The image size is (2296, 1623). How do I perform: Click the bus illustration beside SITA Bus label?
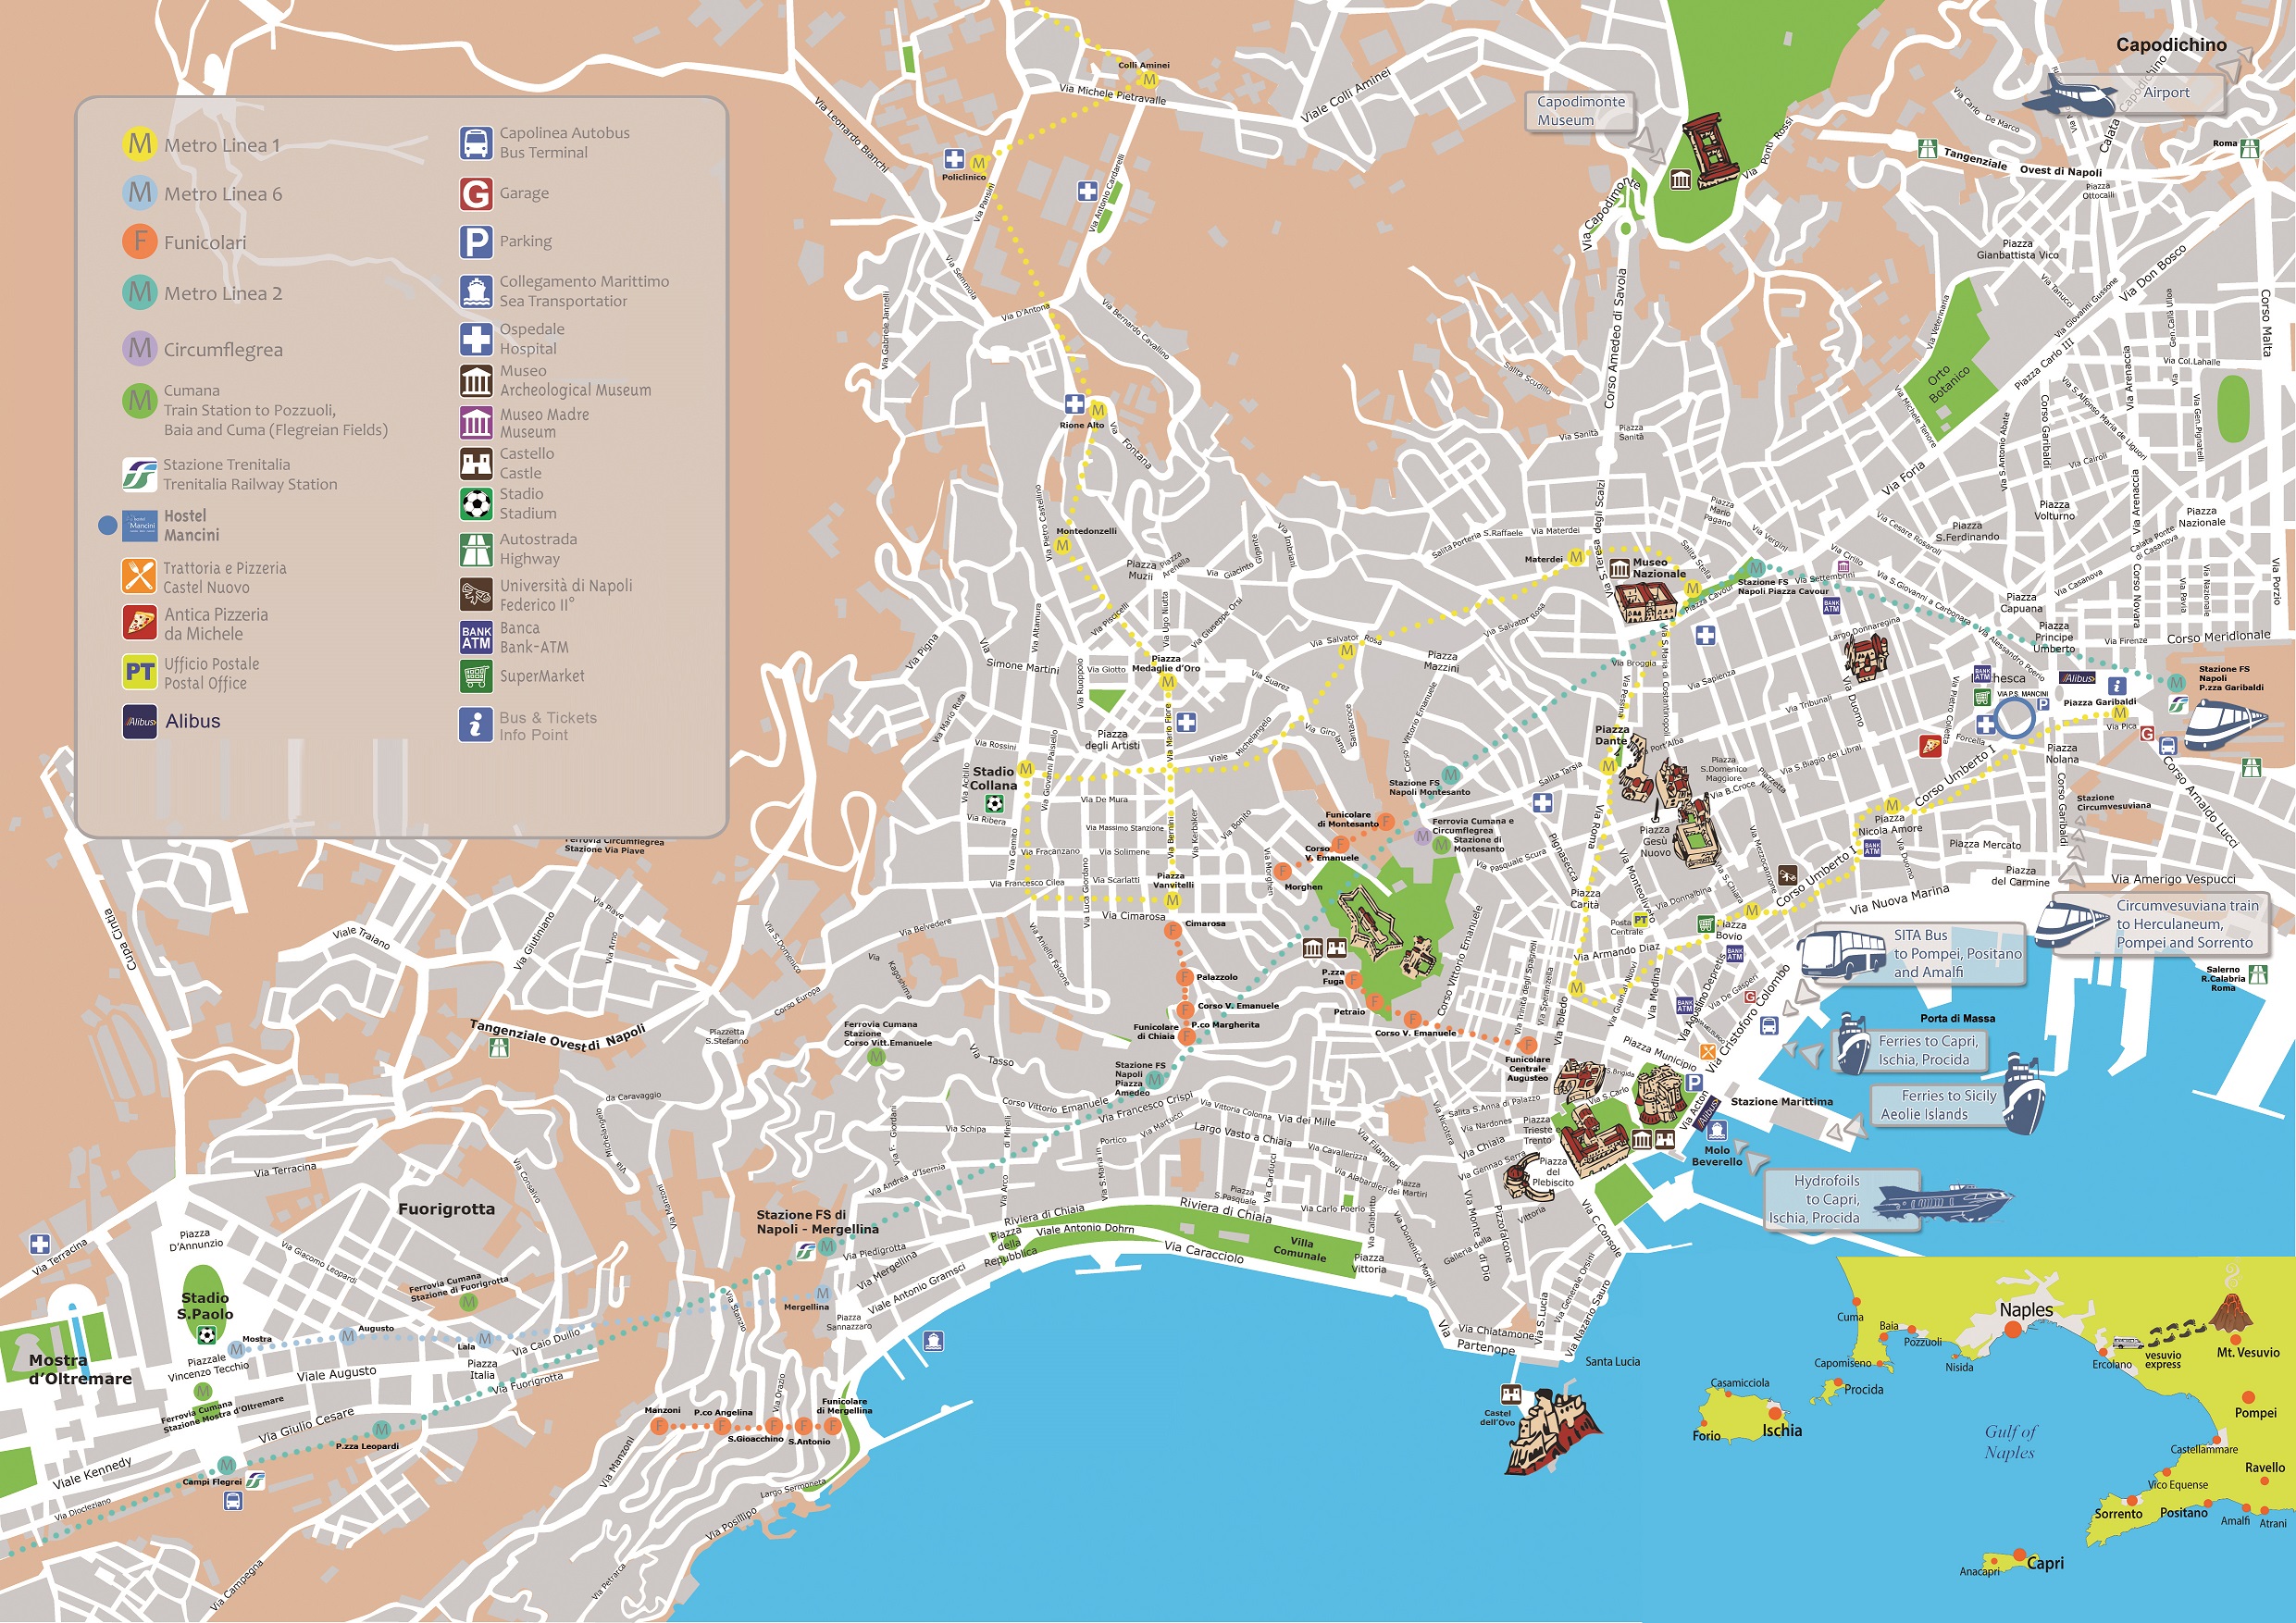tap(1843, 953)
